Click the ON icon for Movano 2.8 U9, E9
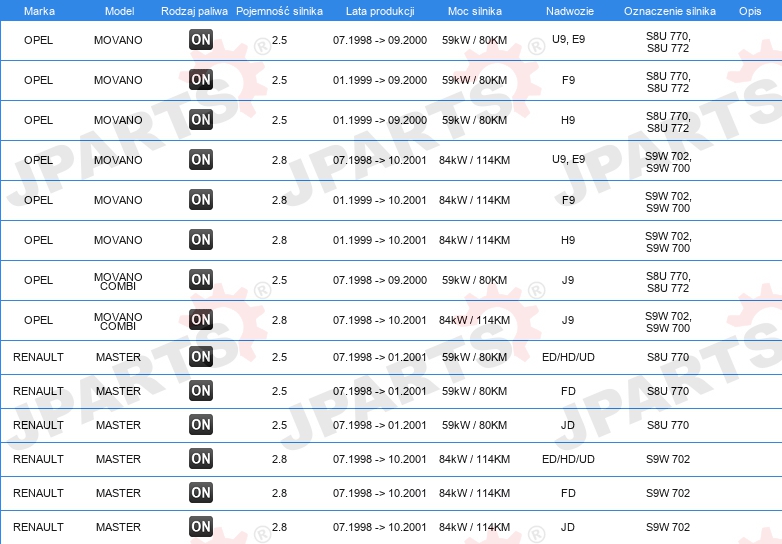Screen dimensions: 782x544 coord(201,160)
